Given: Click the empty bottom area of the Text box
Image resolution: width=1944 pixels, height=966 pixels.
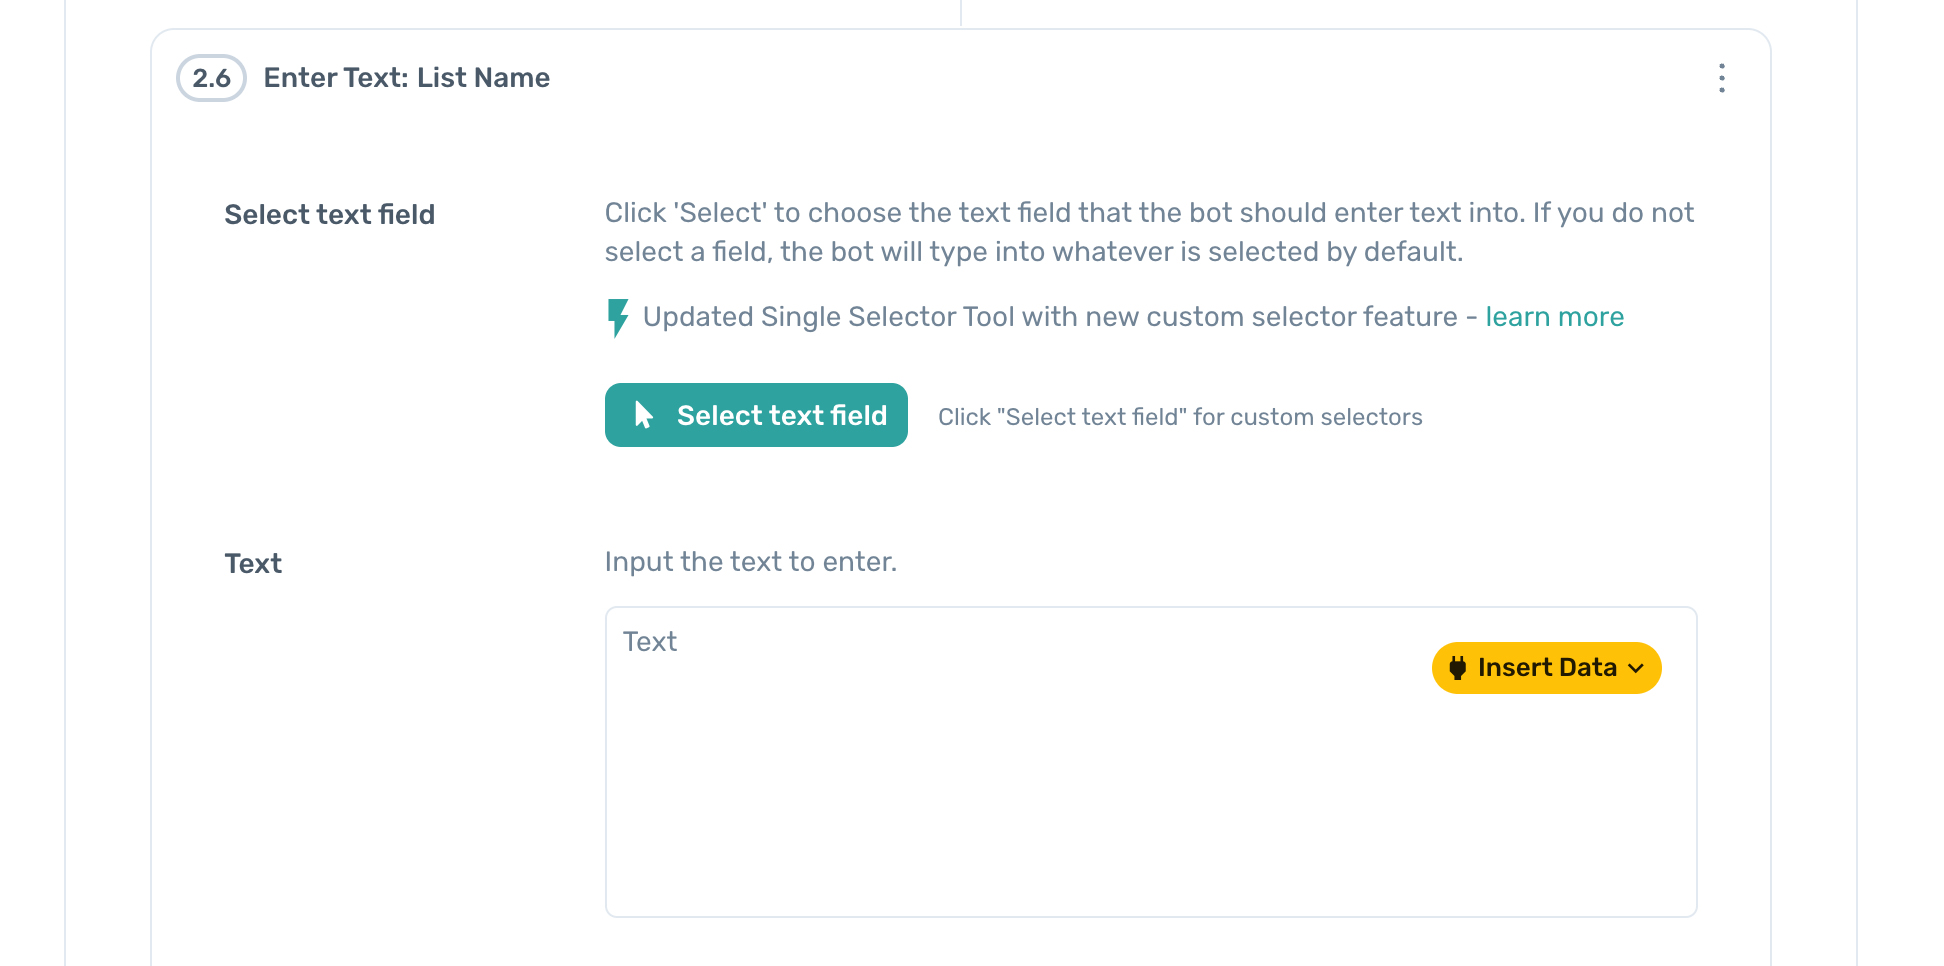Looking at the screenshot, I should [1150, 870].
